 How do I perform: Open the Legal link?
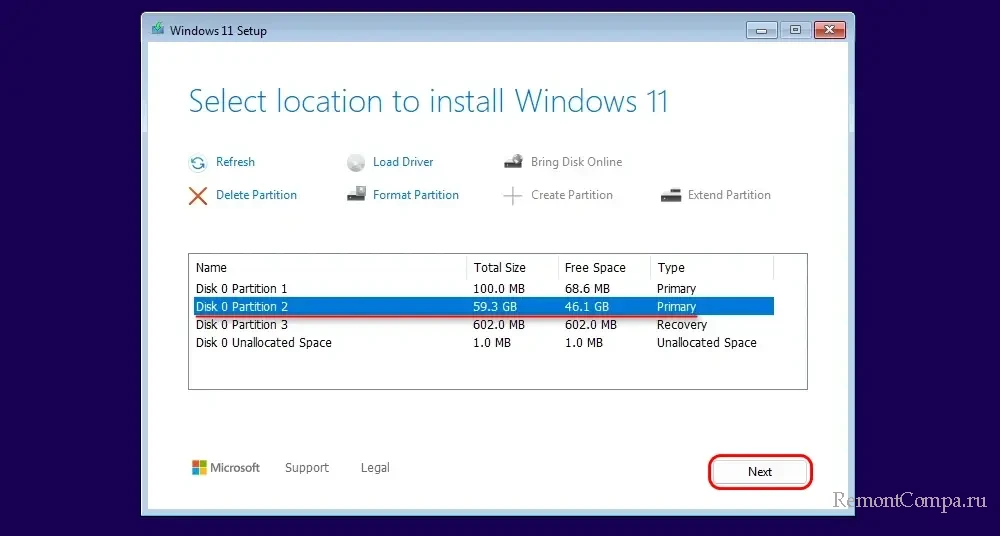375,468
